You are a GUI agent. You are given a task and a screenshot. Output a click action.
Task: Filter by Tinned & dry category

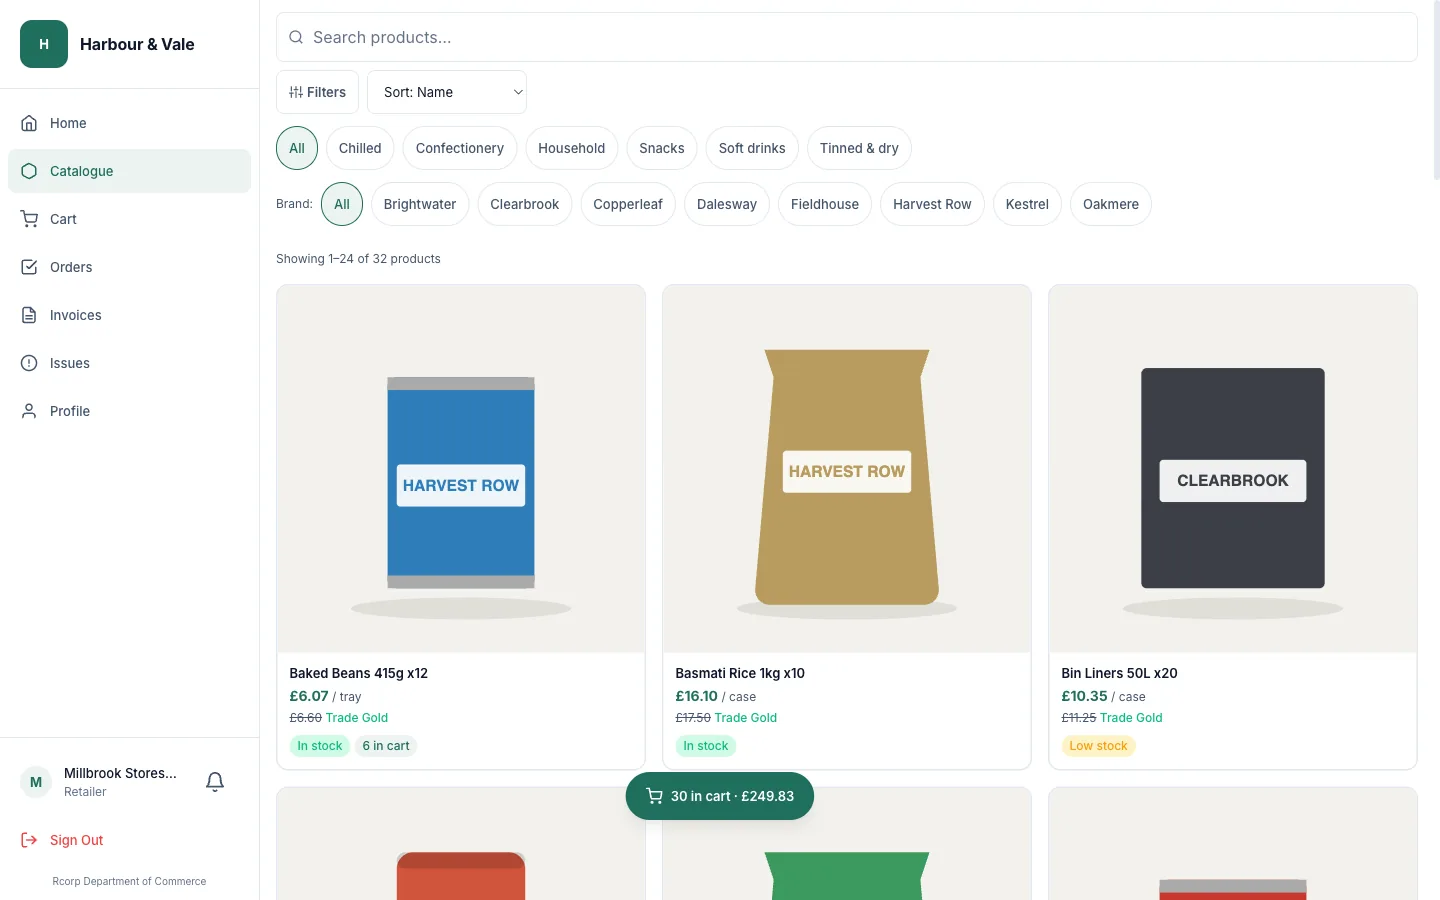click(x=859, y=148)
